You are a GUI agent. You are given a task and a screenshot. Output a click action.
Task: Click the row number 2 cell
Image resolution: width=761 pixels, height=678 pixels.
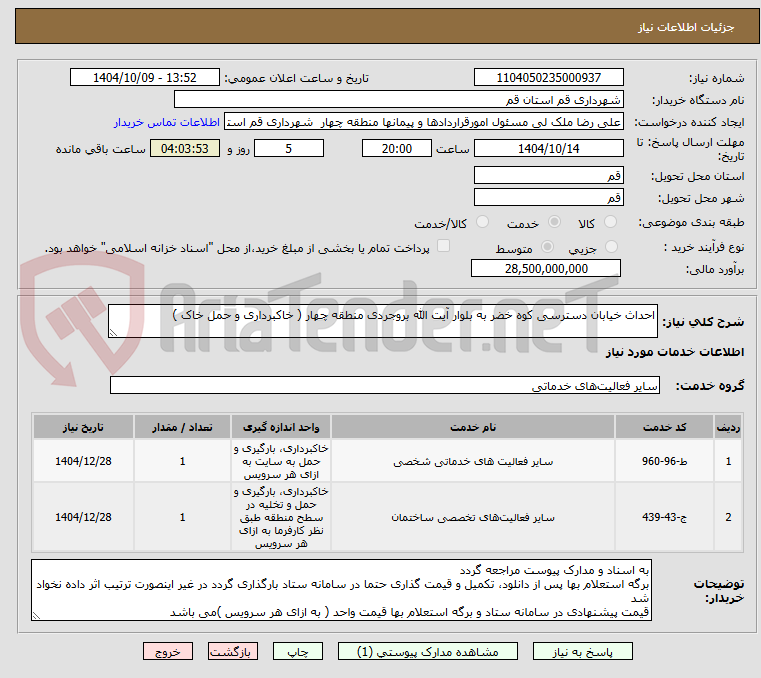tap(728, 517)
